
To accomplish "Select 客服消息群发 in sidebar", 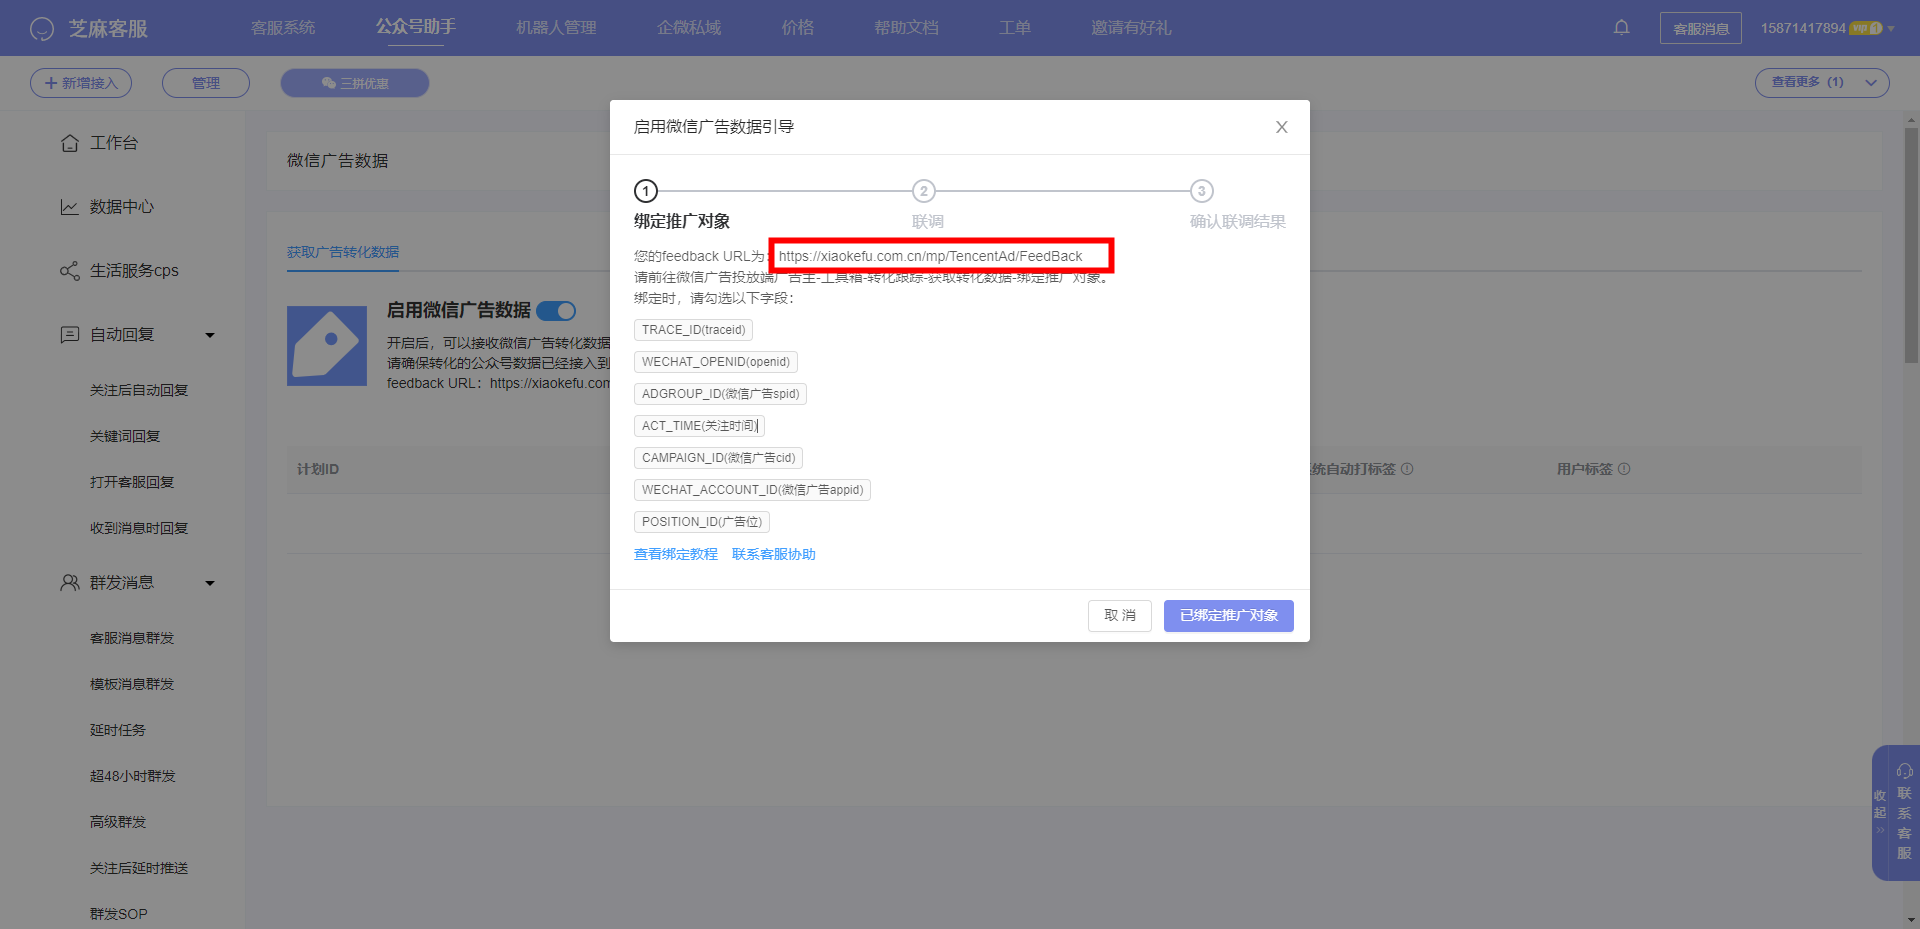I will pyautogui.click(x=132, y=638).
